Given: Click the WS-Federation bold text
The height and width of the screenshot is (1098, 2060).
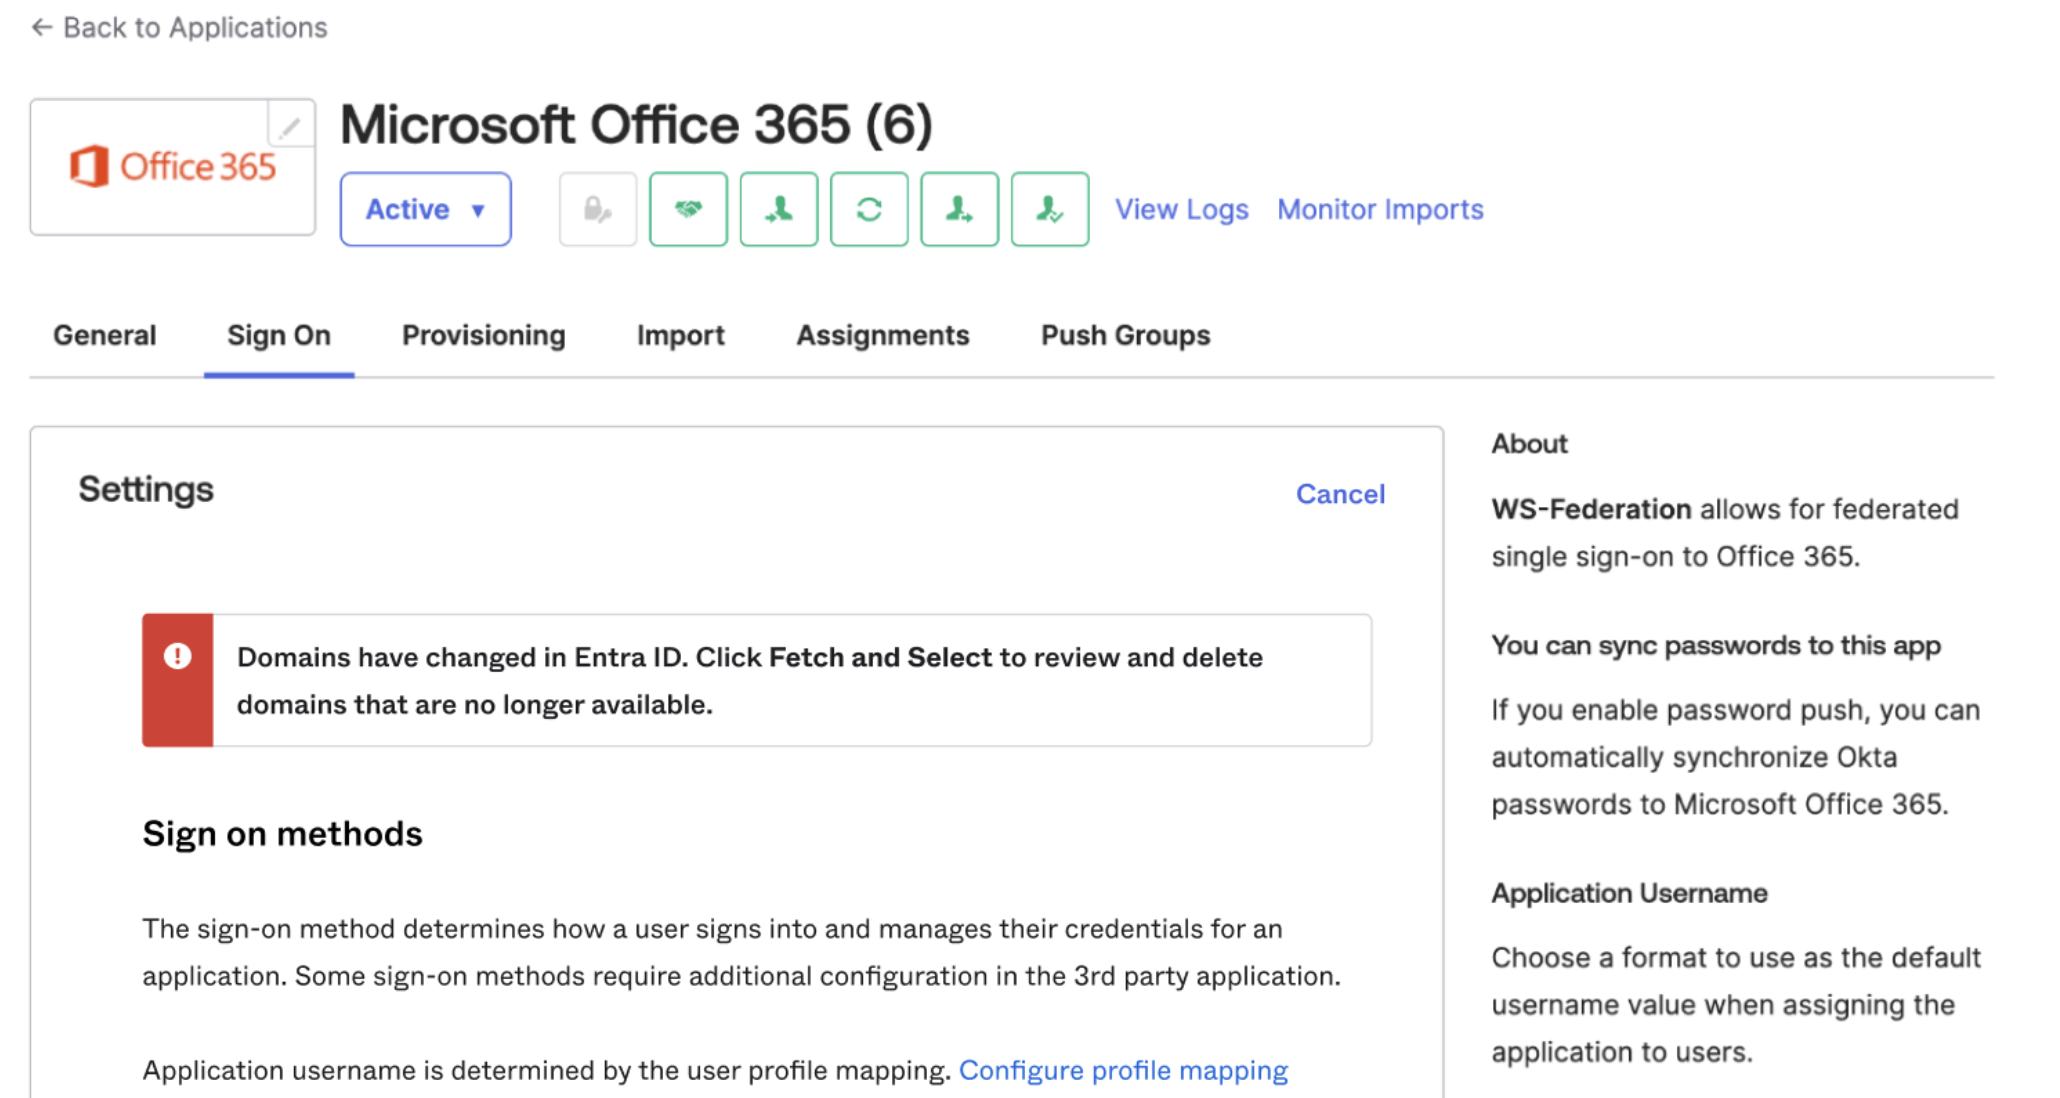Looking at the screenshot, I should pos(1591,509).
